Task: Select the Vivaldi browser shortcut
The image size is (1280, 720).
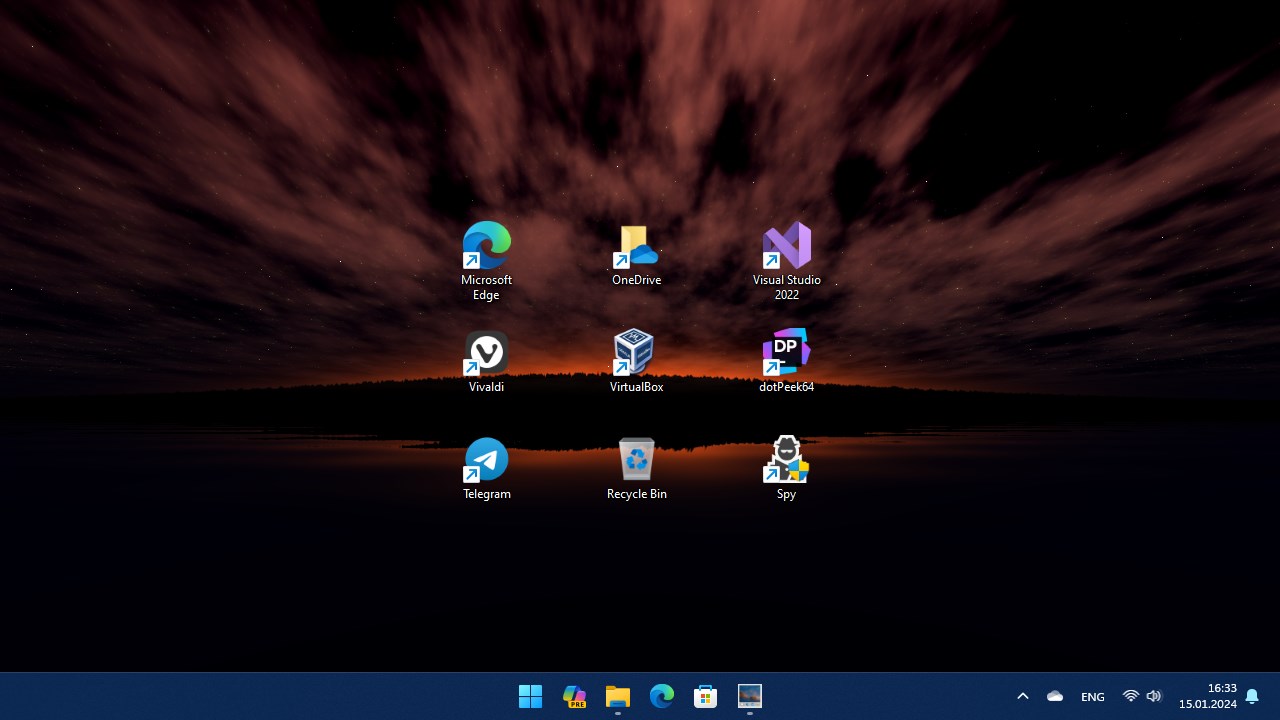Action: tap(487, 361)
